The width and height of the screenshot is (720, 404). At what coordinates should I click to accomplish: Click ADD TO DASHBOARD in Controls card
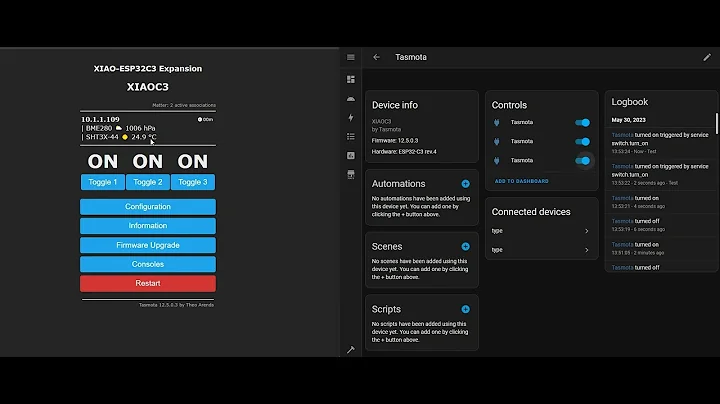[521, 181]
